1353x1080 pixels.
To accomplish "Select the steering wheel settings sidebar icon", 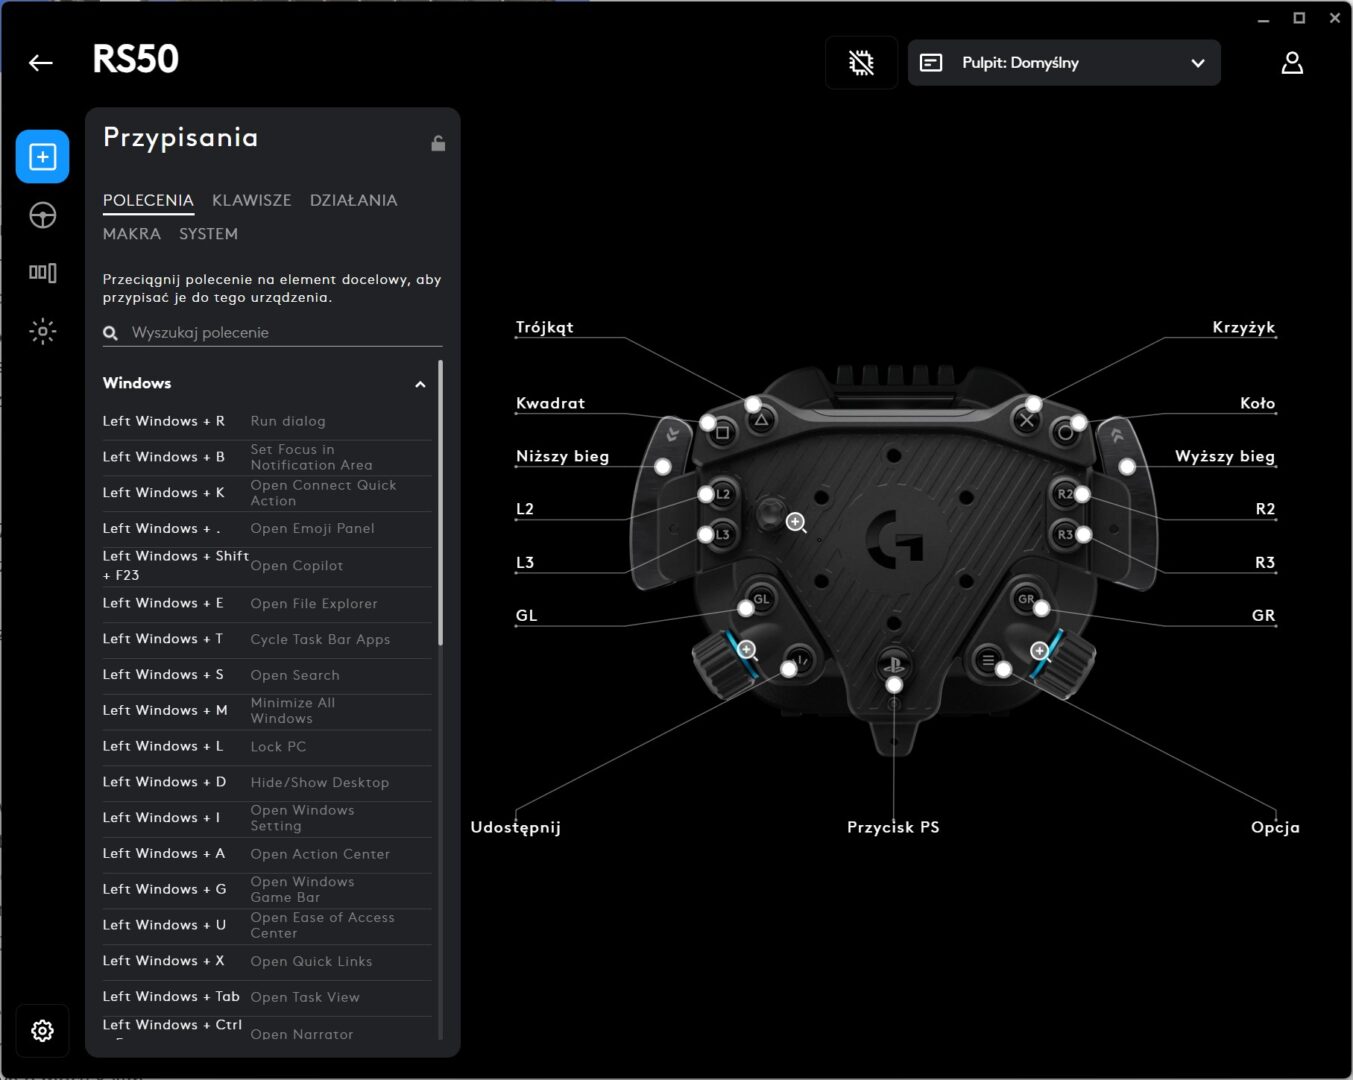I will click(x=42, y=215).
